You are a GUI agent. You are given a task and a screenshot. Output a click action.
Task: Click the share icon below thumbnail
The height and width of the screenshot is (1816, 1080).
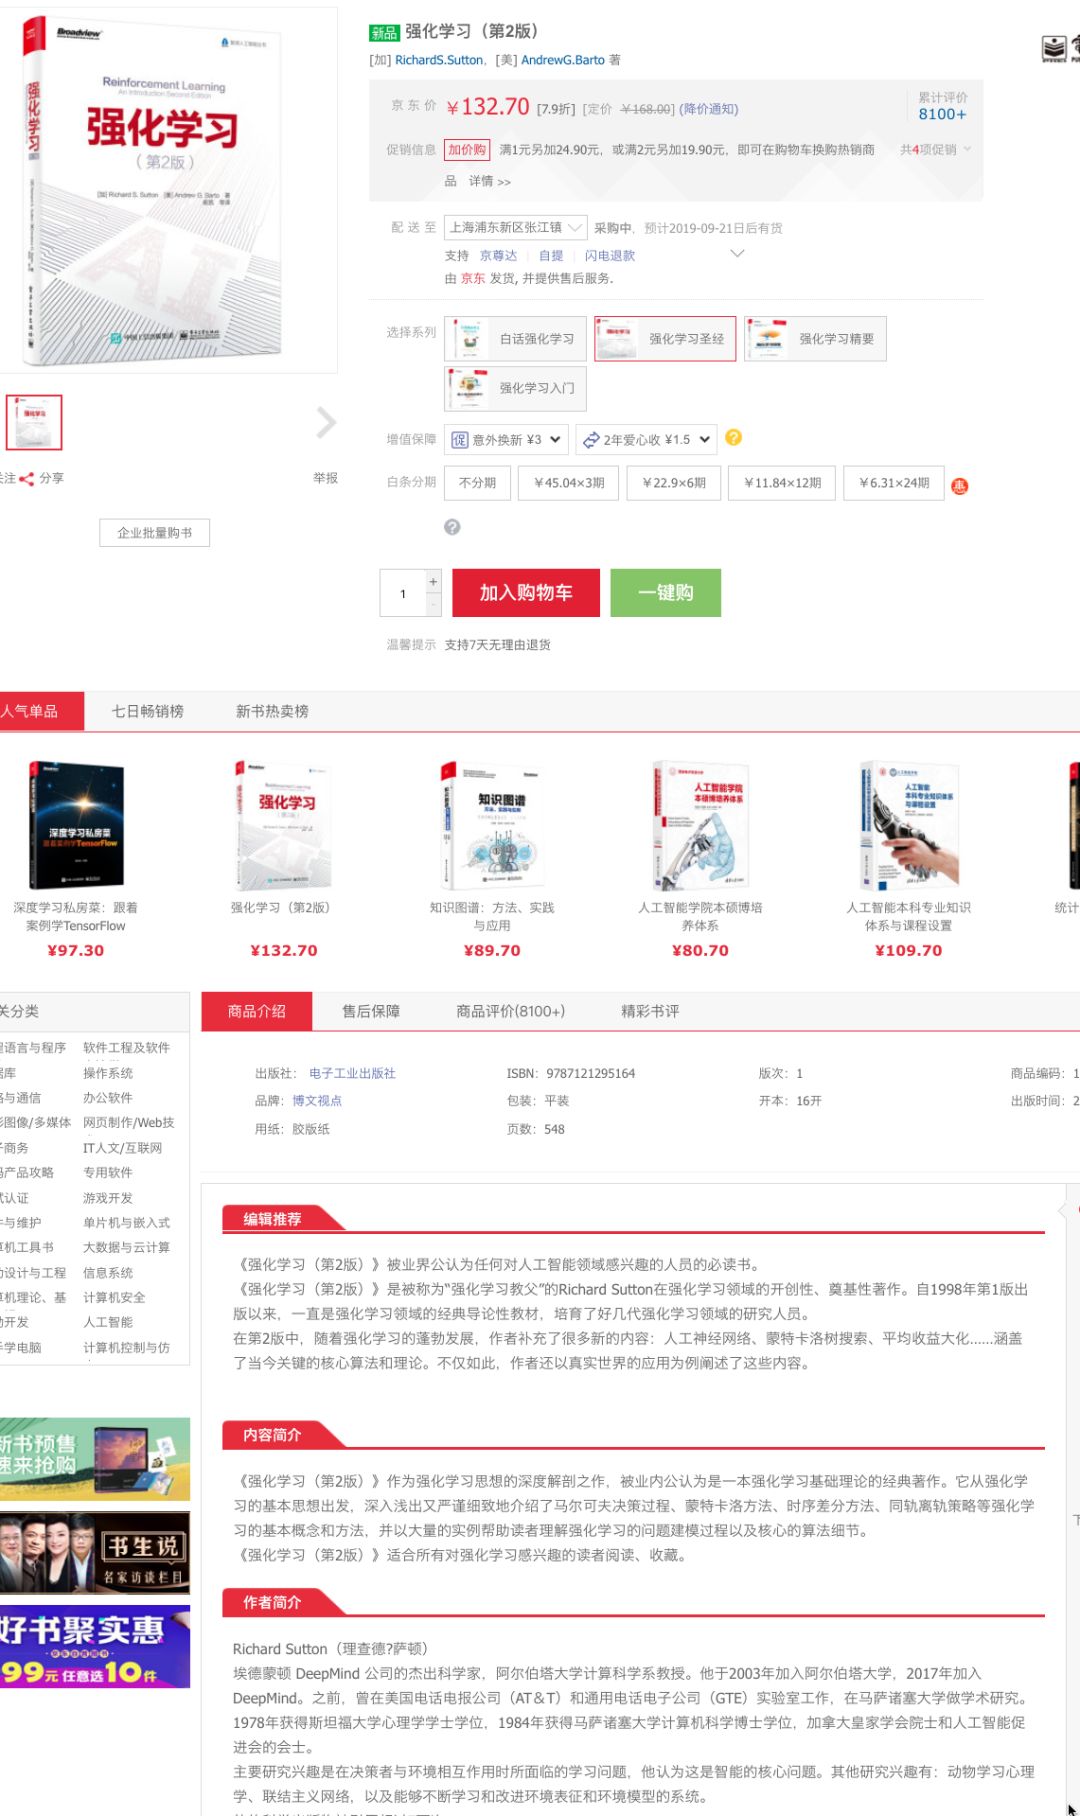27,479
